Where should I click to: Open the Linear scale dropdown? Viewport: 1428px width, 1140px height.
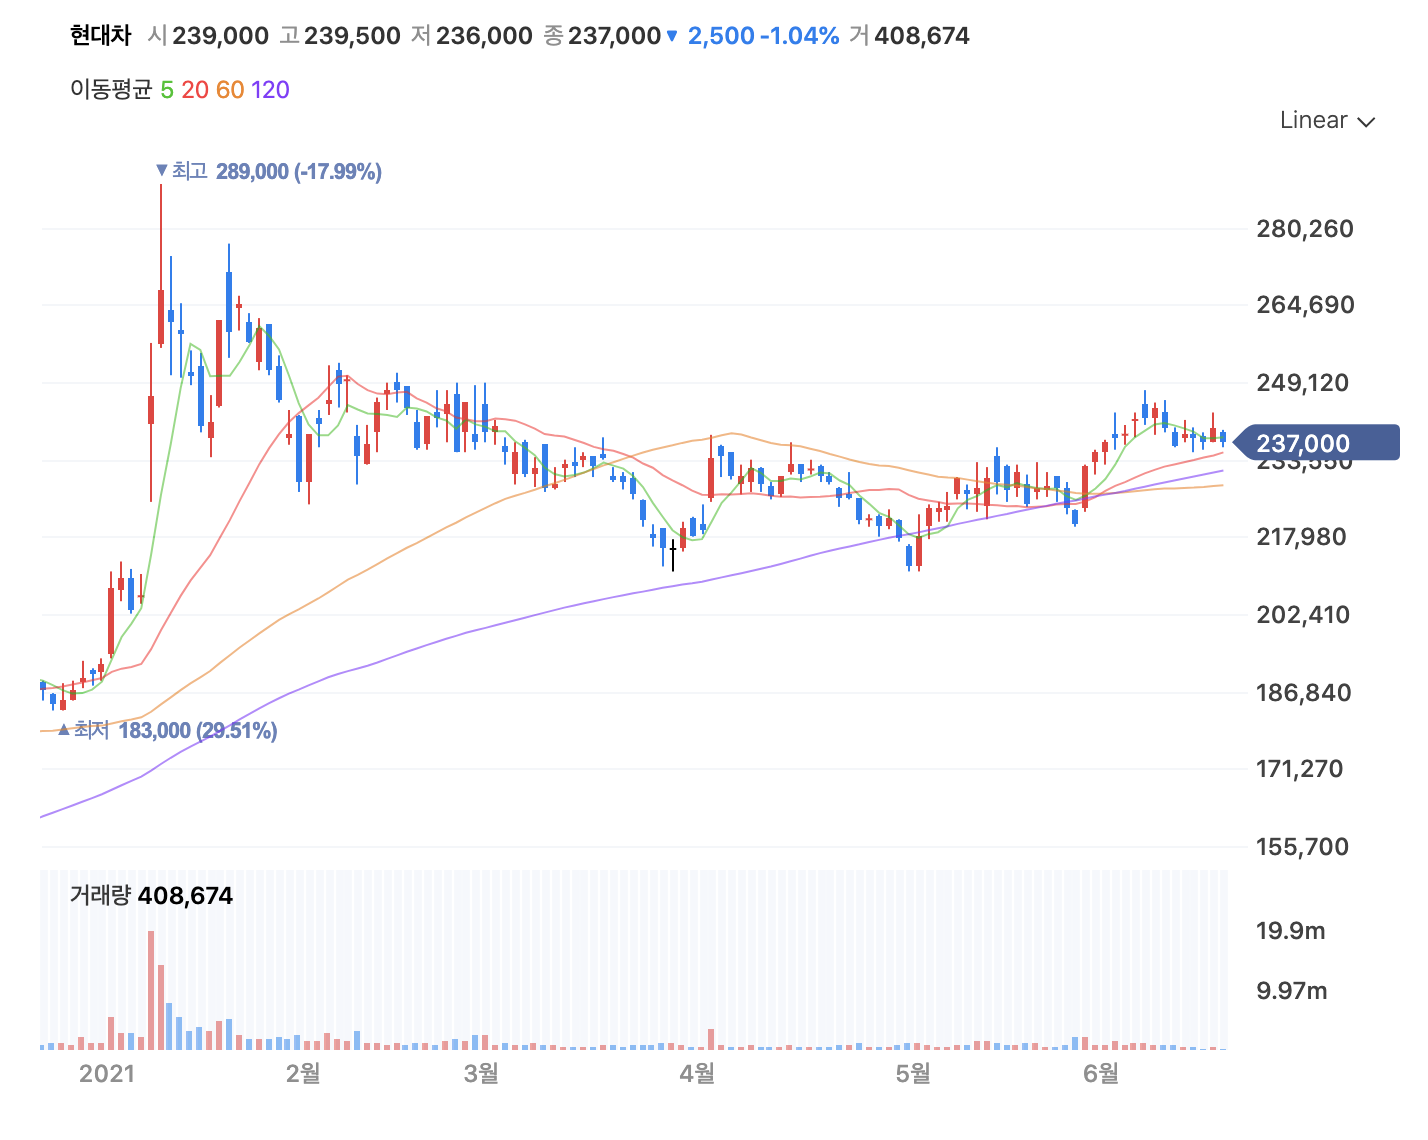pyautogui.click(x=1328, y=120)
